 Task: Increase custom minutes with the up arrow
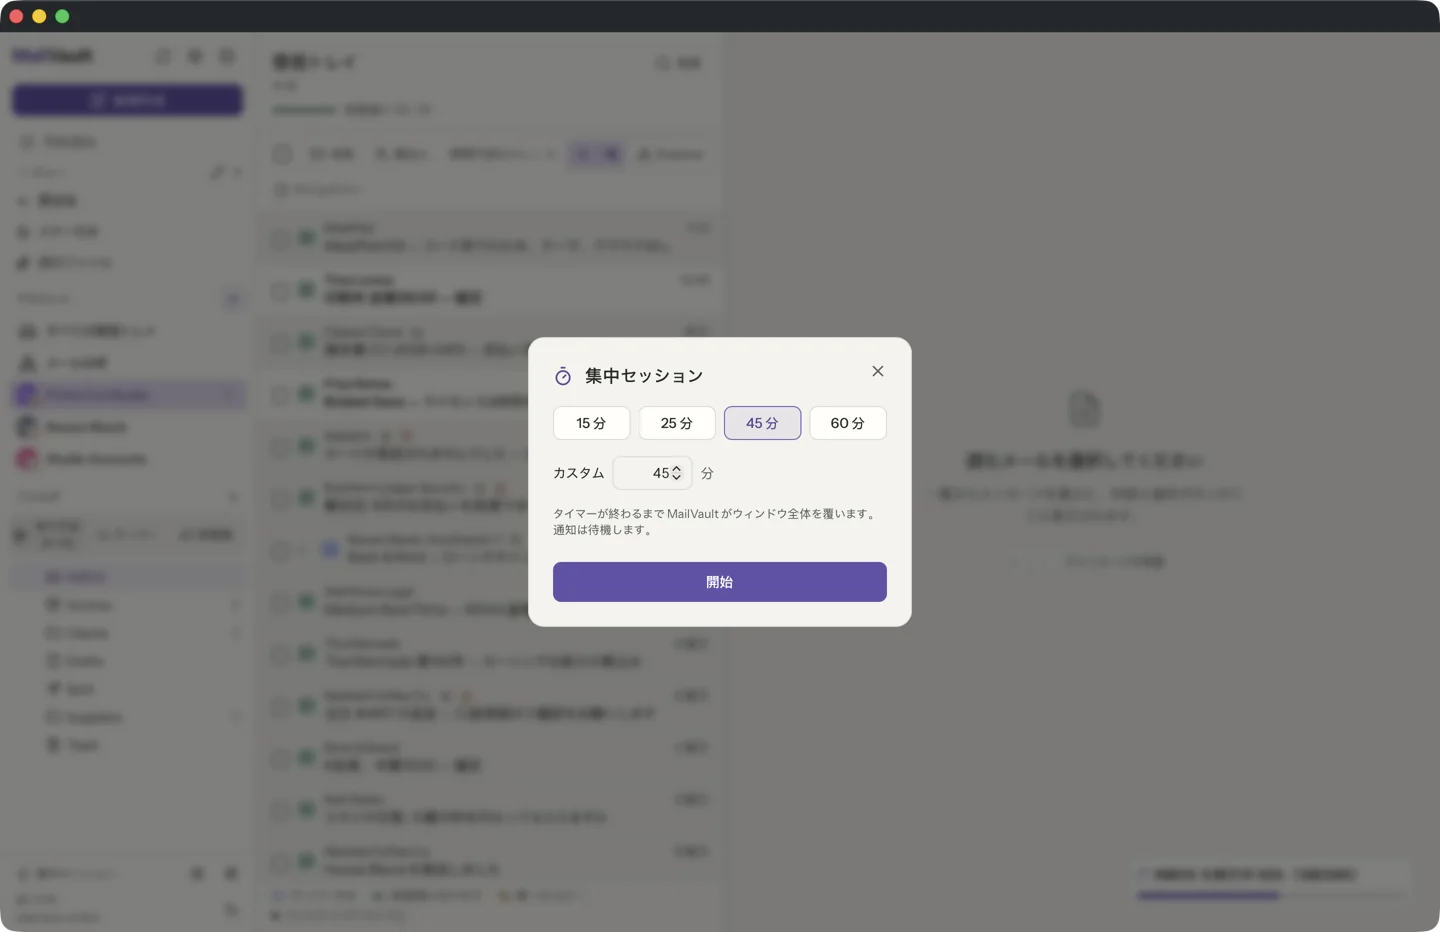[677, 468]
